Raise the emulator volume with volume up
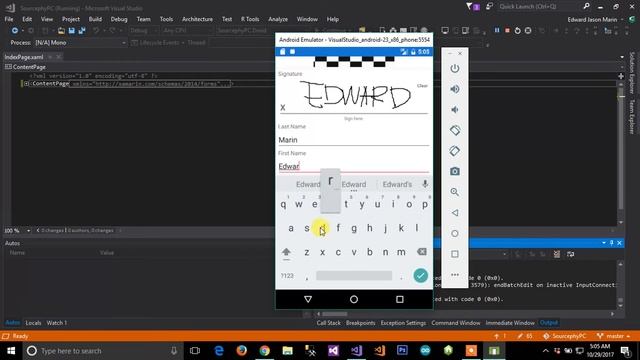 pos(455,89)
